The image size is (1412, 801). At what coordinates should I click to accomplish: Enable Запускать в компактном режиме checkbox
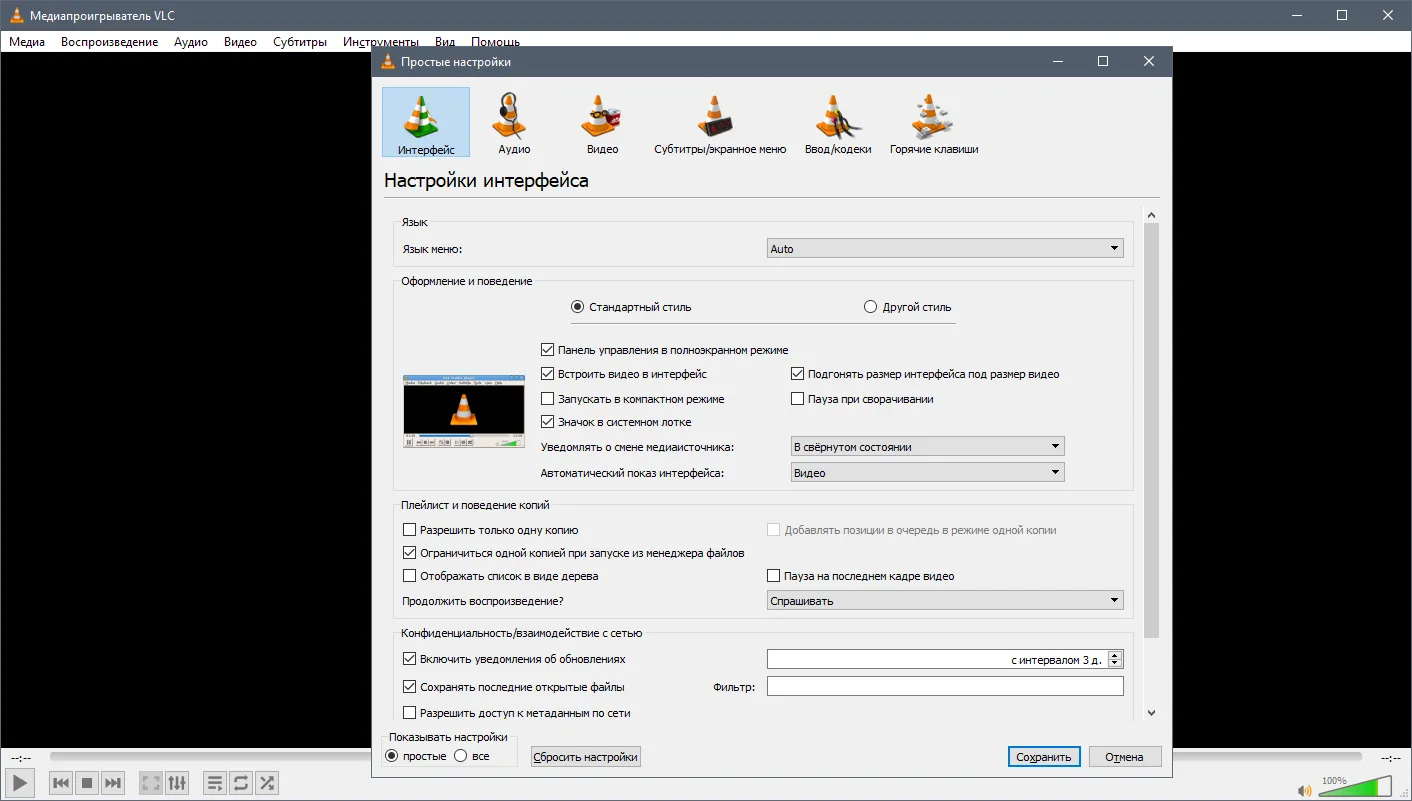(x=547, y=399)
